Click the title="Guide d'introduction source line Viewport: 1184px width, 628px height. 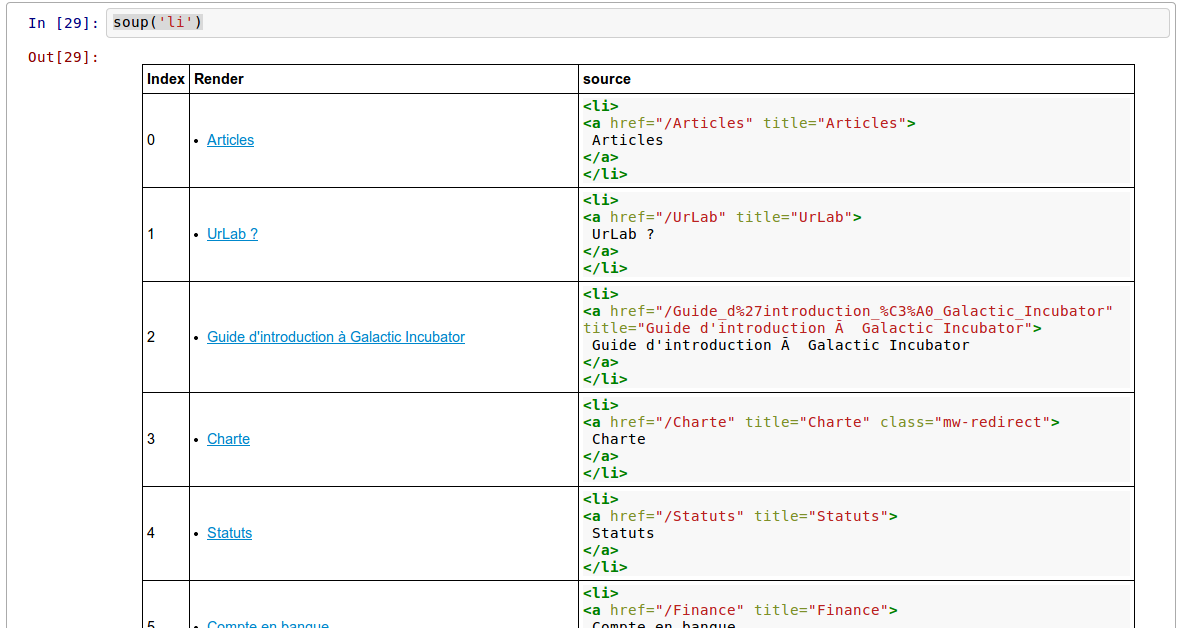point(812,328)
